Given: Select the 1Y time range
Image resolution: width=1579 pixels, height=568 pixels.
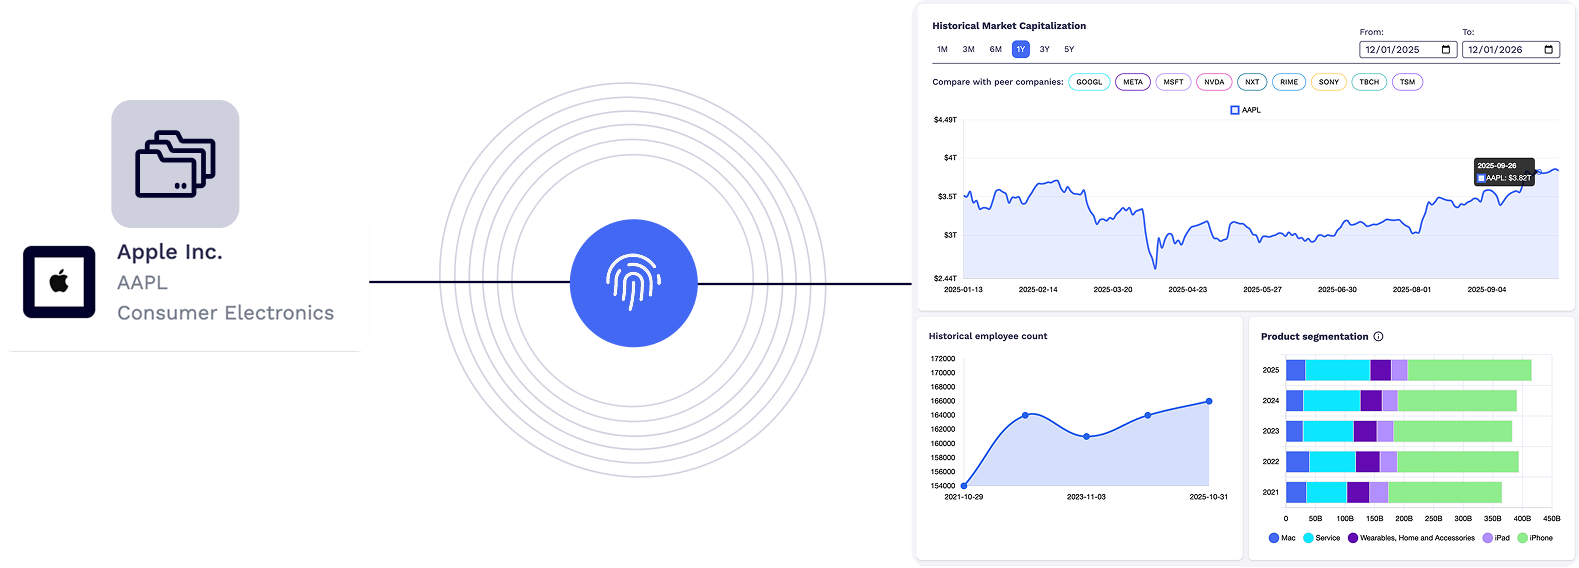Looking at the screenshot, I should pos(1021,49).
